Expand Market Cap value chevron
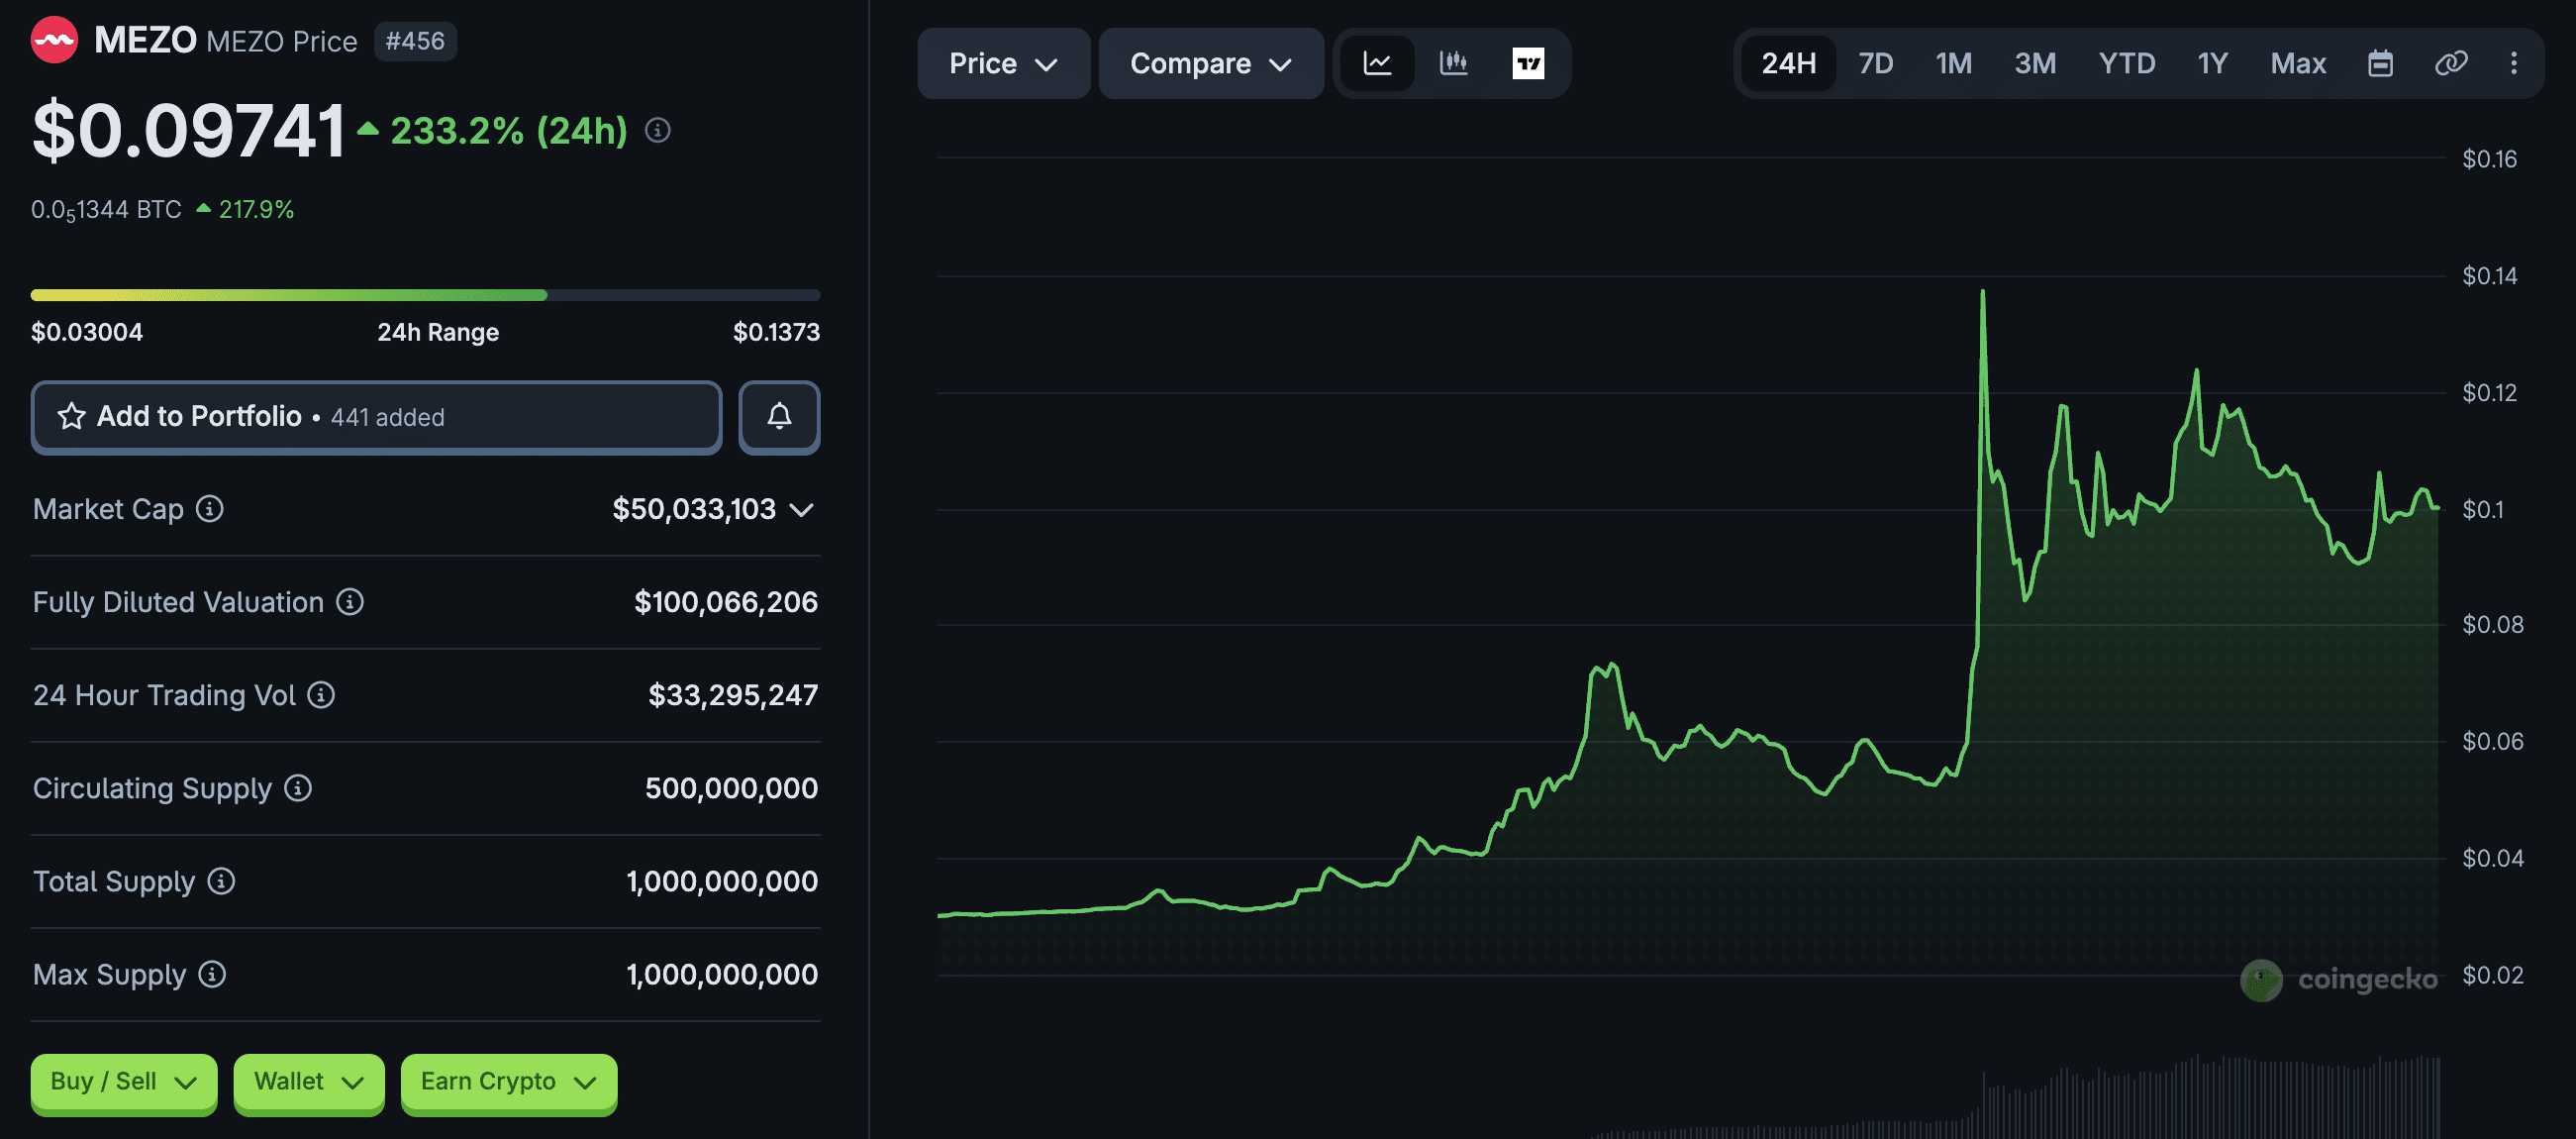 [801, 510]
